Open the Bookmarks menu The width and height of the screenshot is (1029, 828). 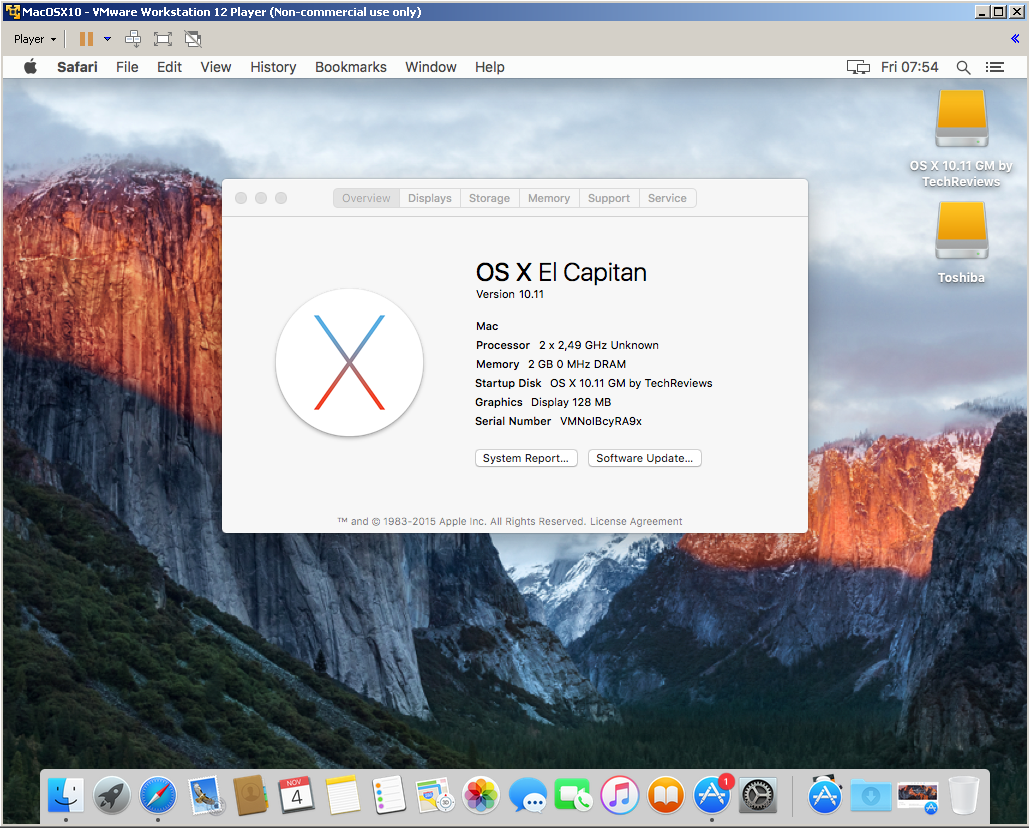click(351, 67)
